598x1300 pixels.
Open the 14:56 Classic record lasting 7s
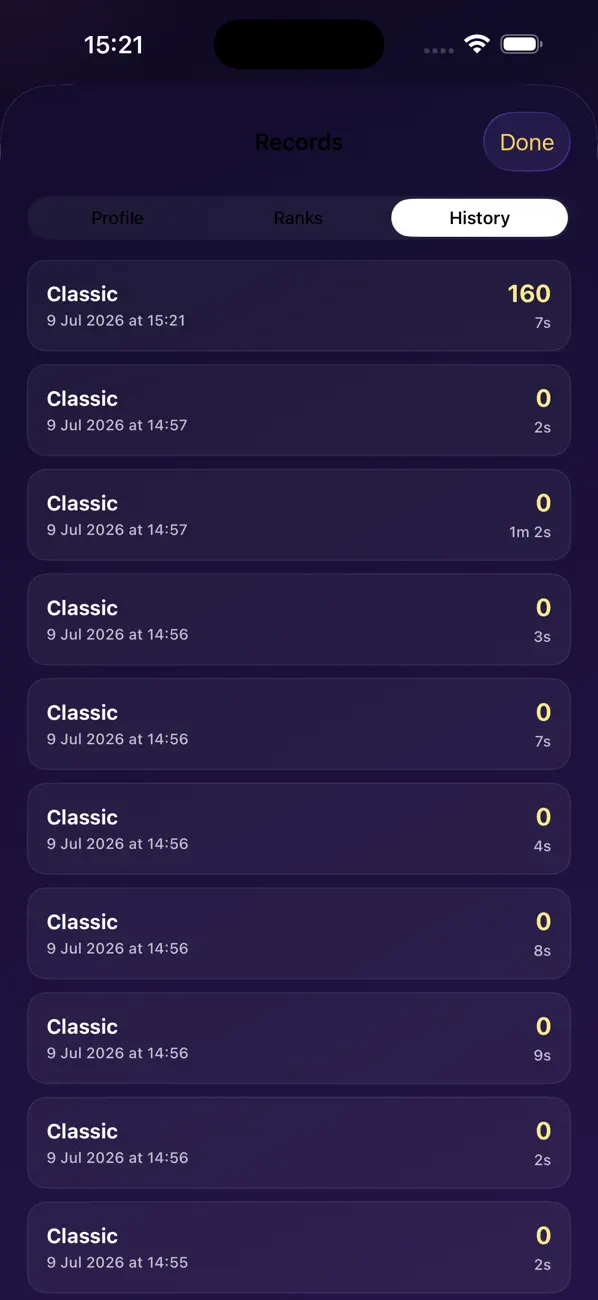coord(299,724)
